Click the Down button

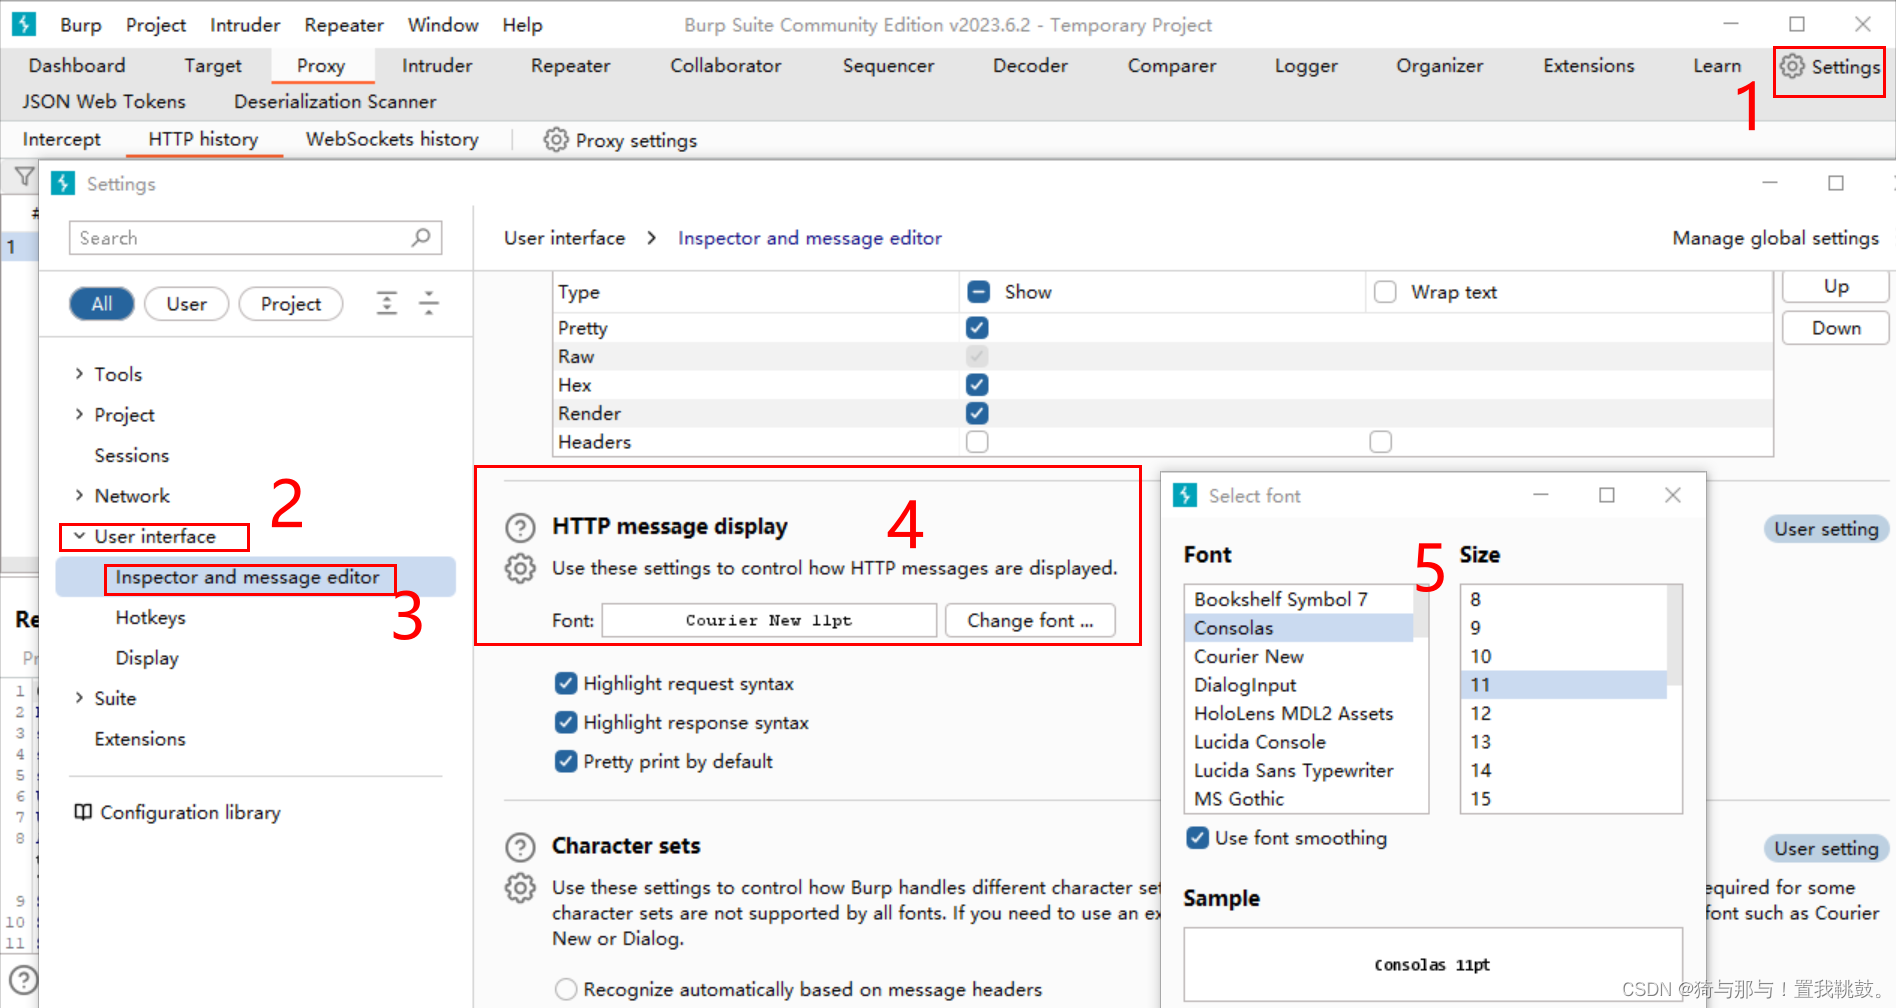[x=1836, y=328]
